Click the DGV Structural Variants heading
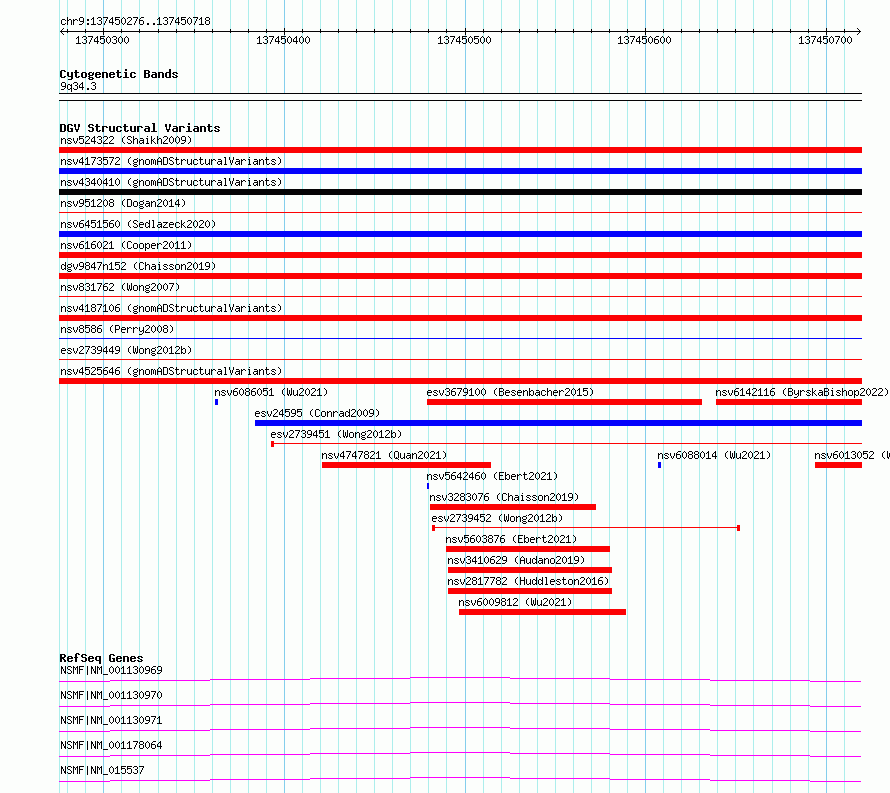This screenshot has height=793, width=890. pyautogui.click(x=140, y=128)
